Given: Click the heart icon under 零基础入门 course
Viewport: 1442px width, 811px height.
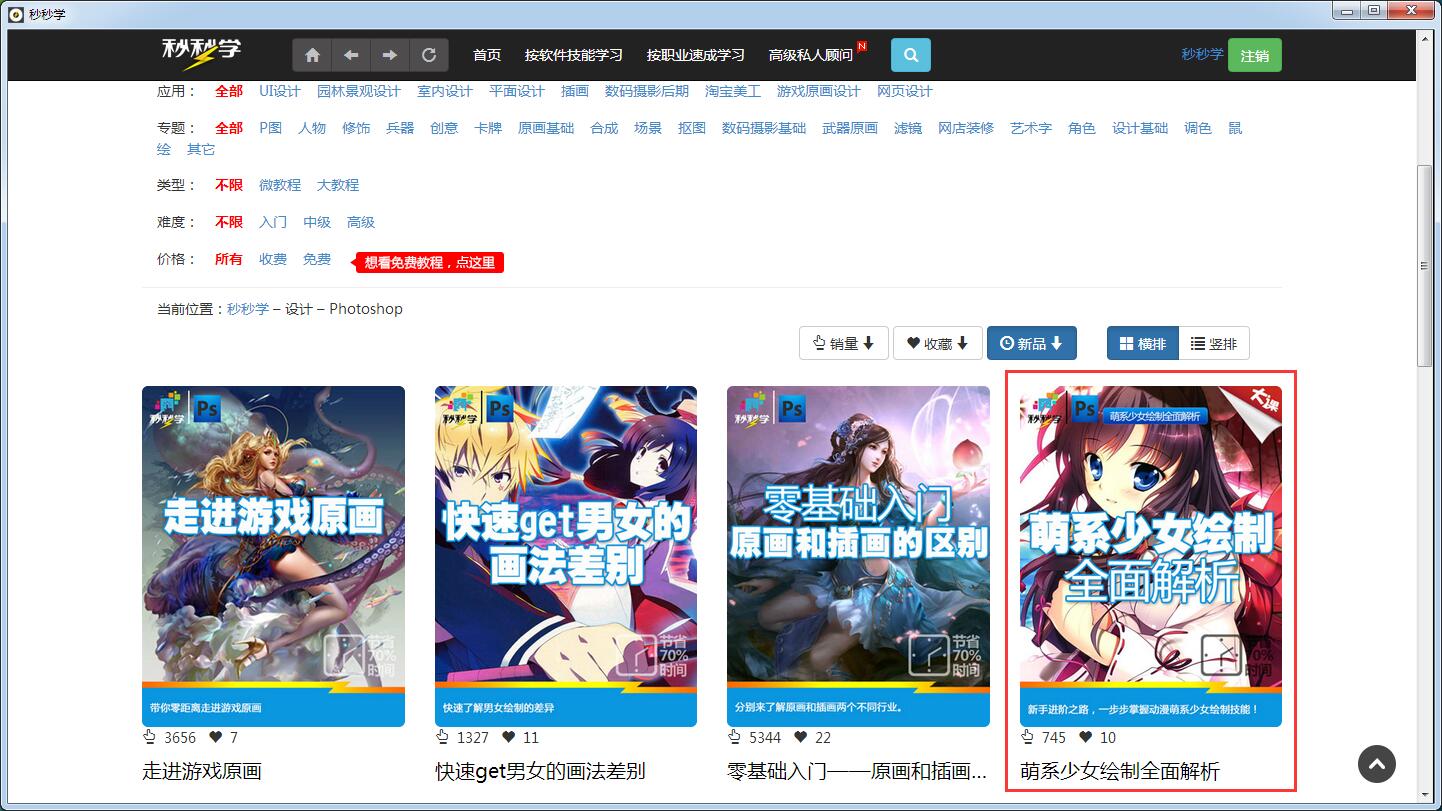Looking at the screenshot, I should (x=800, y=737).
